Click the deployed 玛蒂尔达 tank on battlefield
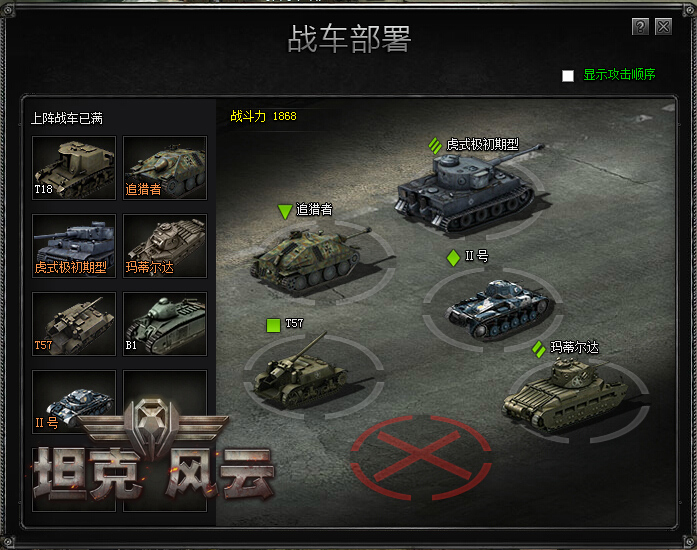 pyautogui.click(x=565, y=393)
